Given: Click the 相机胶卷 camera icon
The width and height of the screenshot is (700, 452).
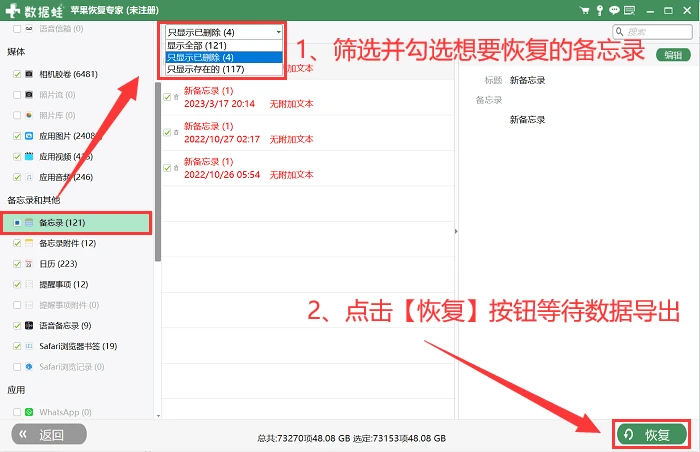Looking at the screenshot, I should pos(29,74).
